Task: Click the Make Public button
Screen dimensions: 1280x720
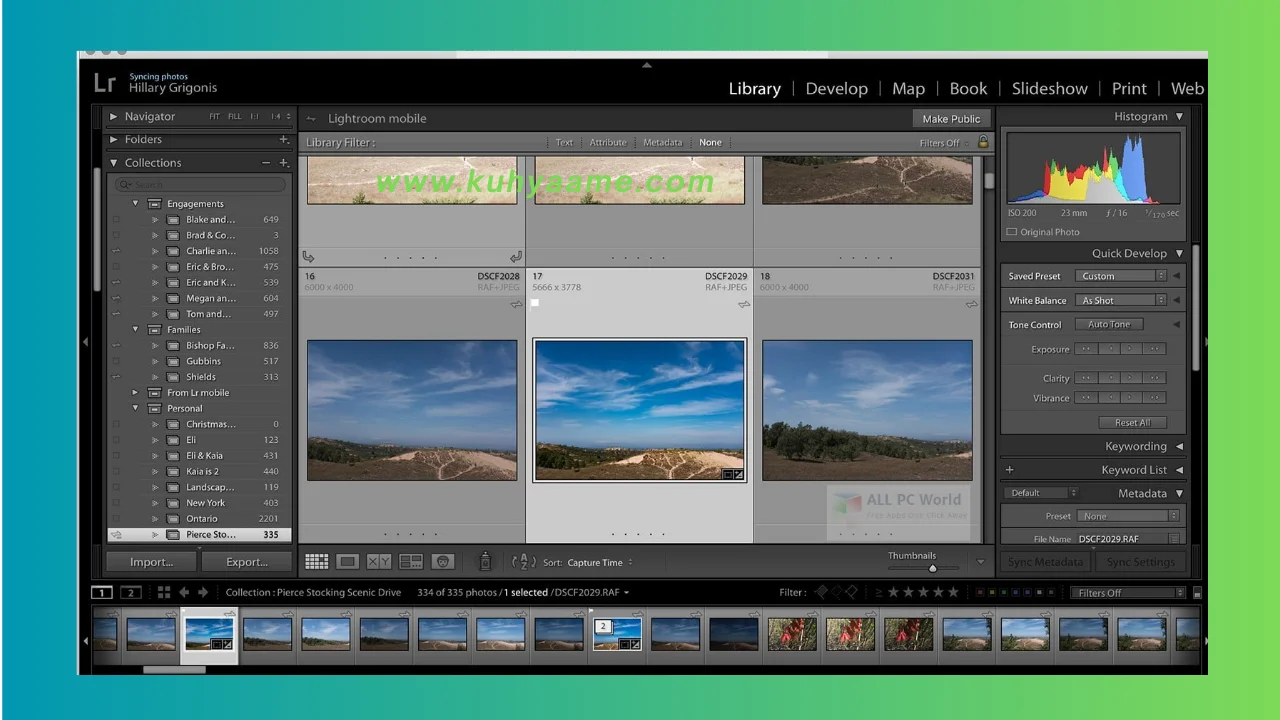Action: coord(951,119)
